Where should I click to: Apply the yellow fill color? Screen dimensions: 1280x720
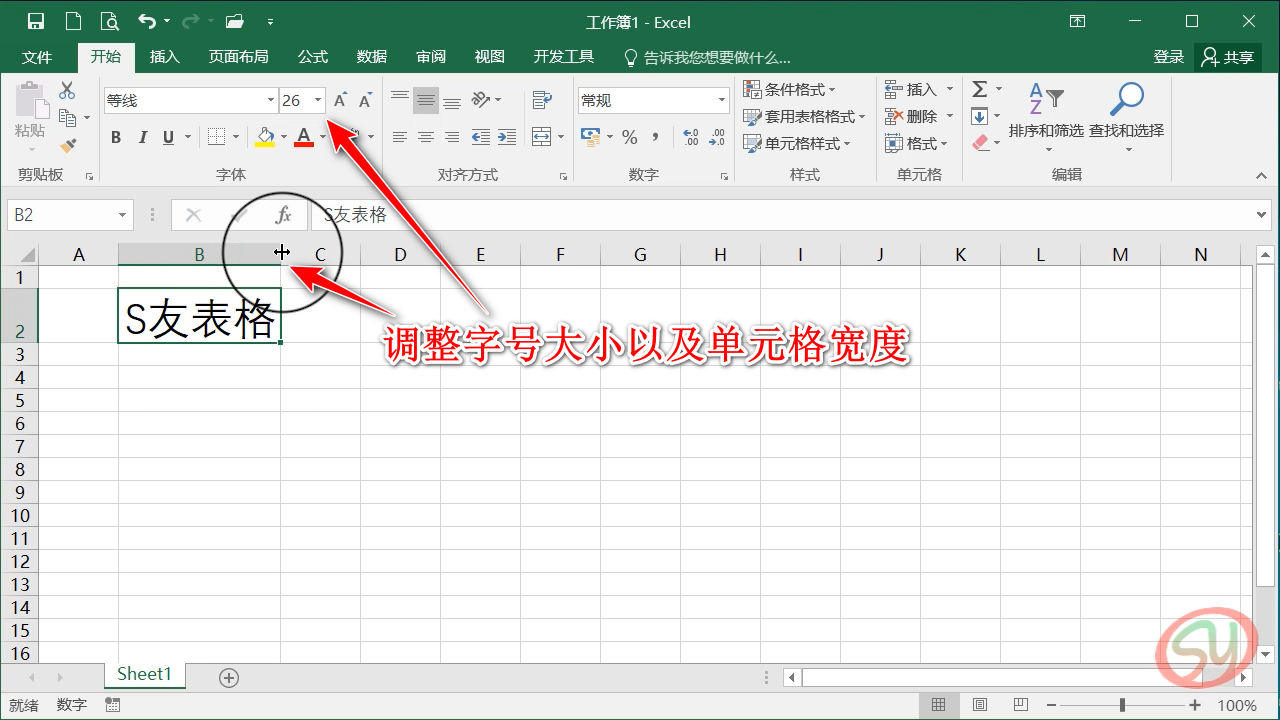pyautogui.click(x=265, y=137)
